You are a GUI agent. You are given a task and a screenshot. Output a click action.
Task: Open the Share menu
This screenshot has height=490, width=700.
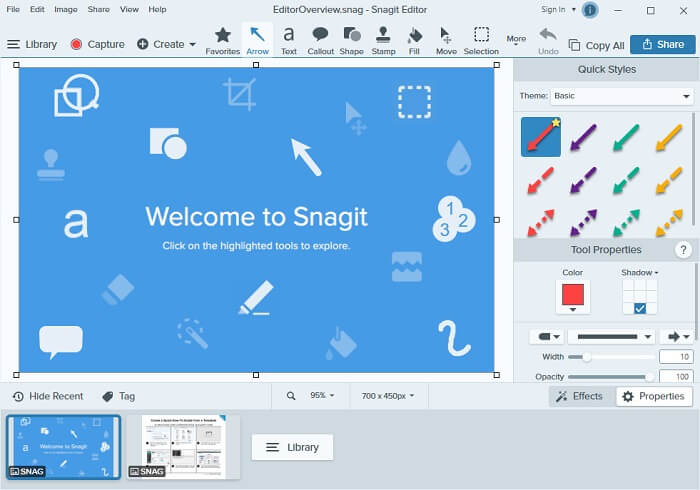point(99,9)
